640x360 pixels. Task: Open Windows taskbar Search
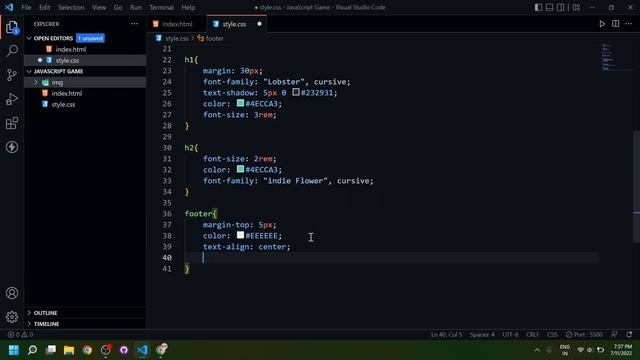click(32, 350)
